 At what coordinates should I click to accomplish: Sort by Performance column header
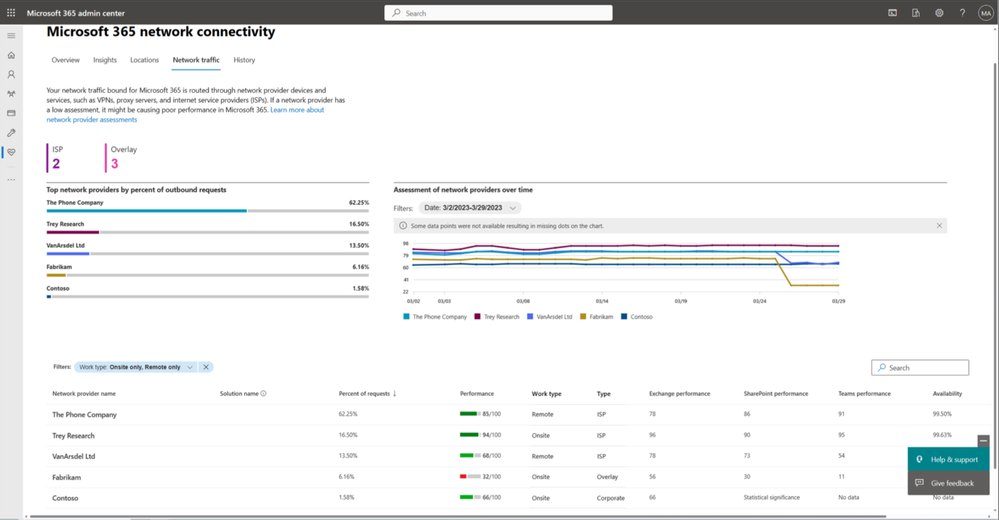pos(477,394)
